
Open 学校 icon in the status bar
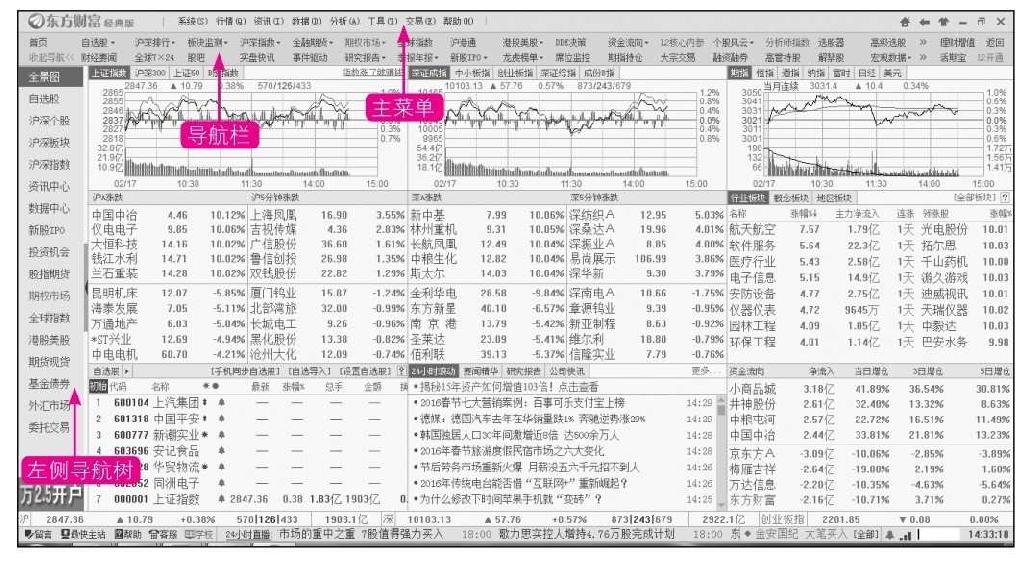click(200, 534)
